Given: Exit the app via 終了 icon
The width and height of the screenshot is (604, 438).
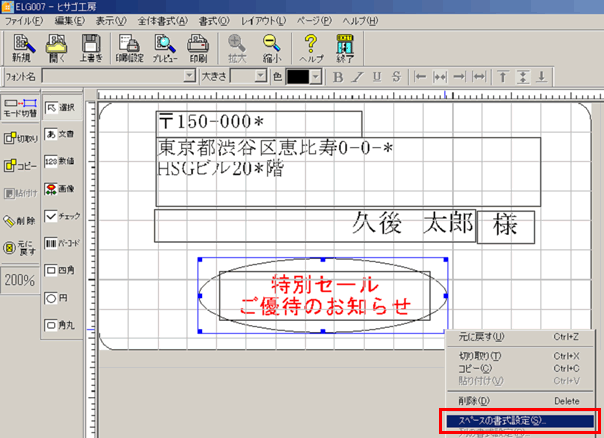Looking at the screenshot, I should coord(347,46).
